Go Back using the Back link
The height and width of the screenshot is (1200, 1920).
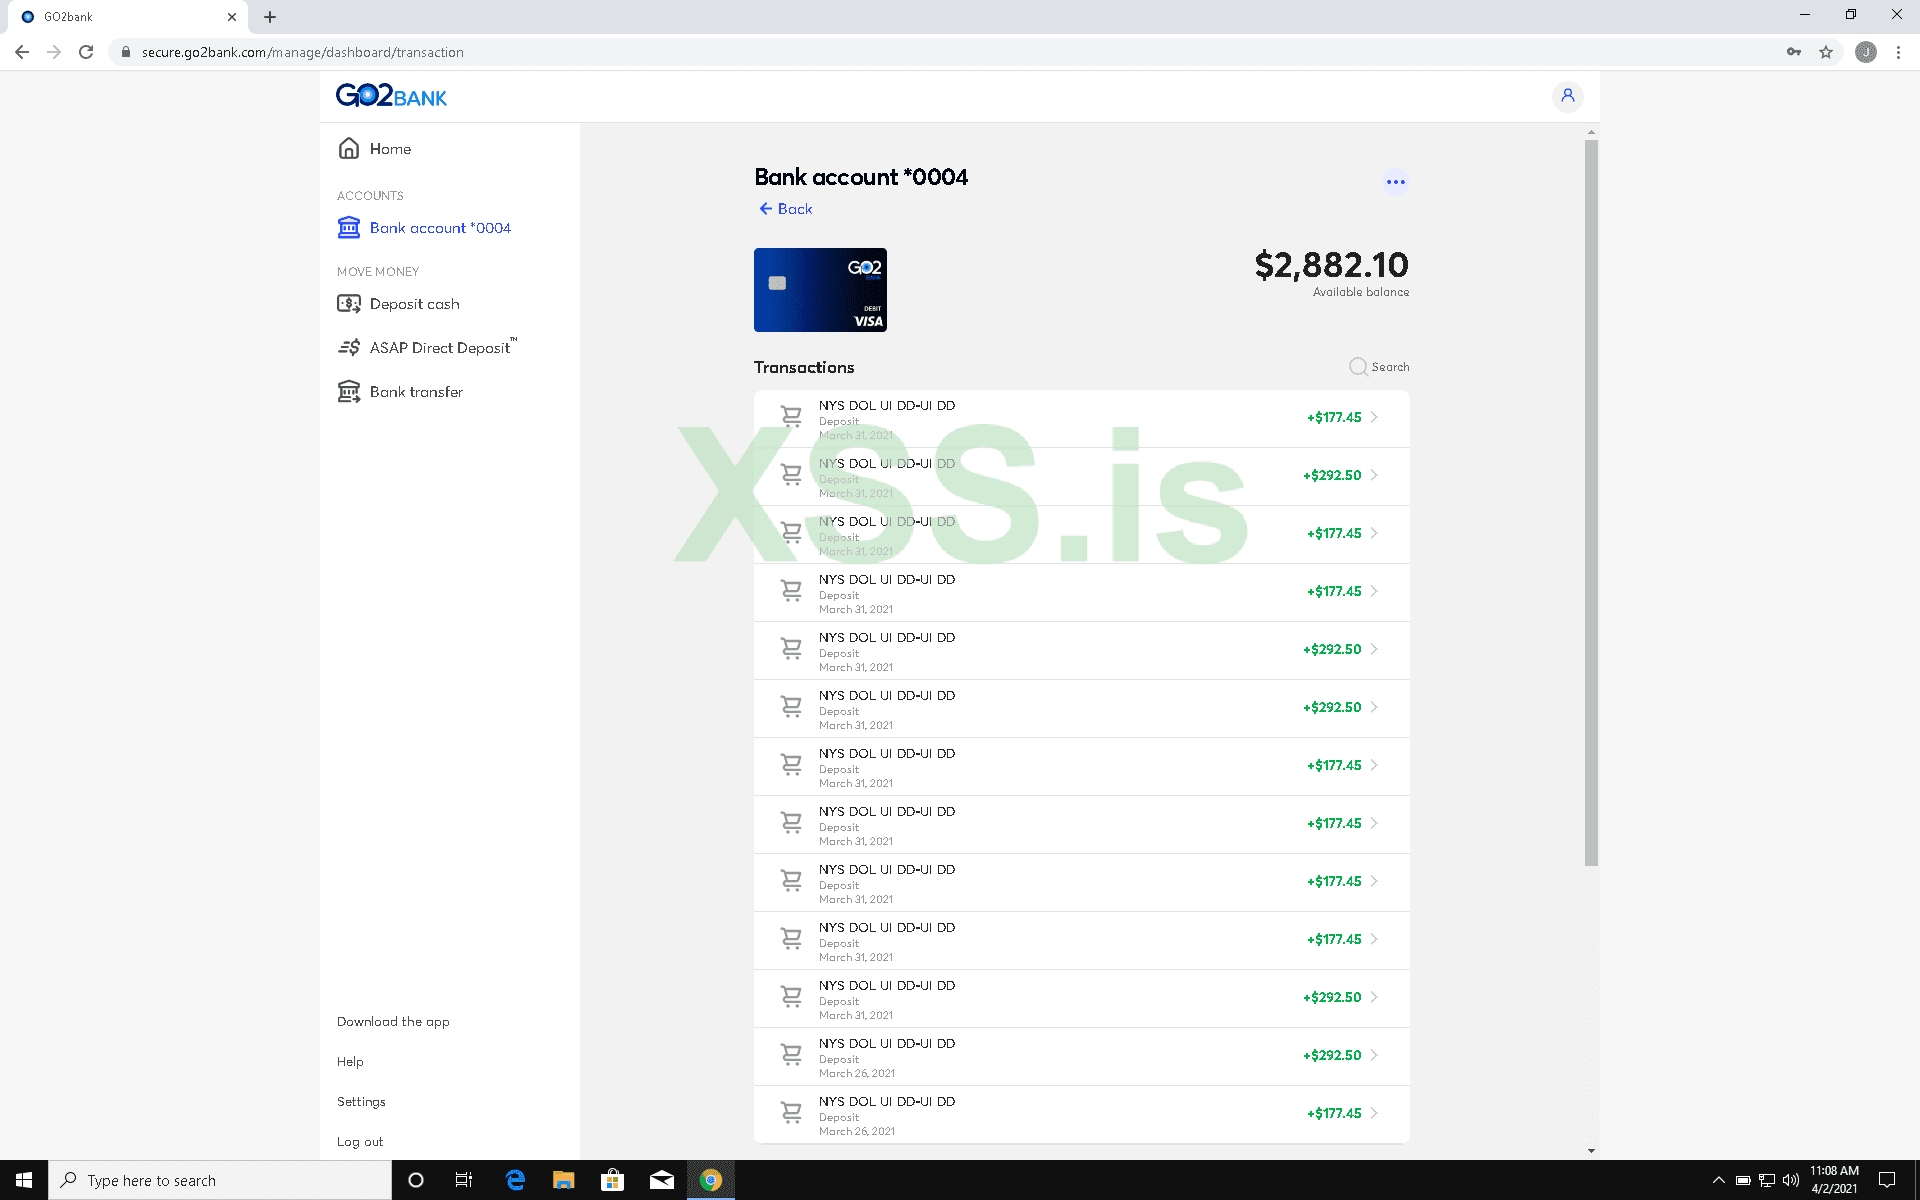coord(785,209)
